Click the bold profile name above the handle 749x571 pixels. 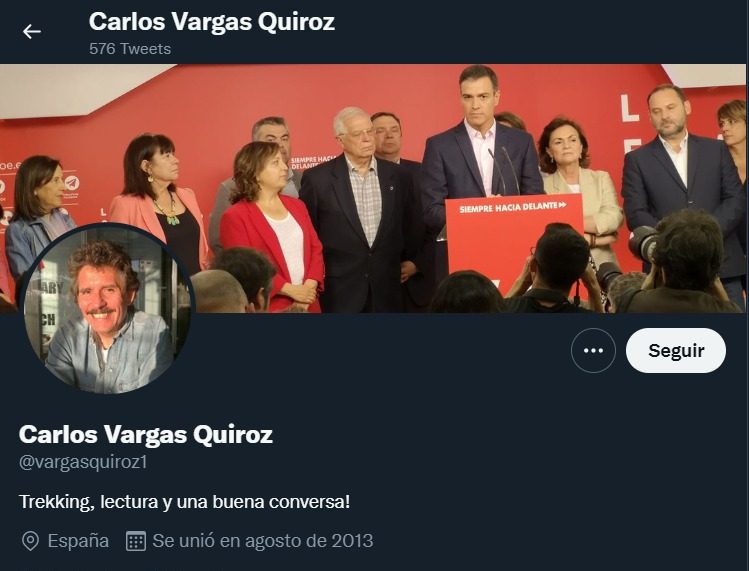pos(146,434)
